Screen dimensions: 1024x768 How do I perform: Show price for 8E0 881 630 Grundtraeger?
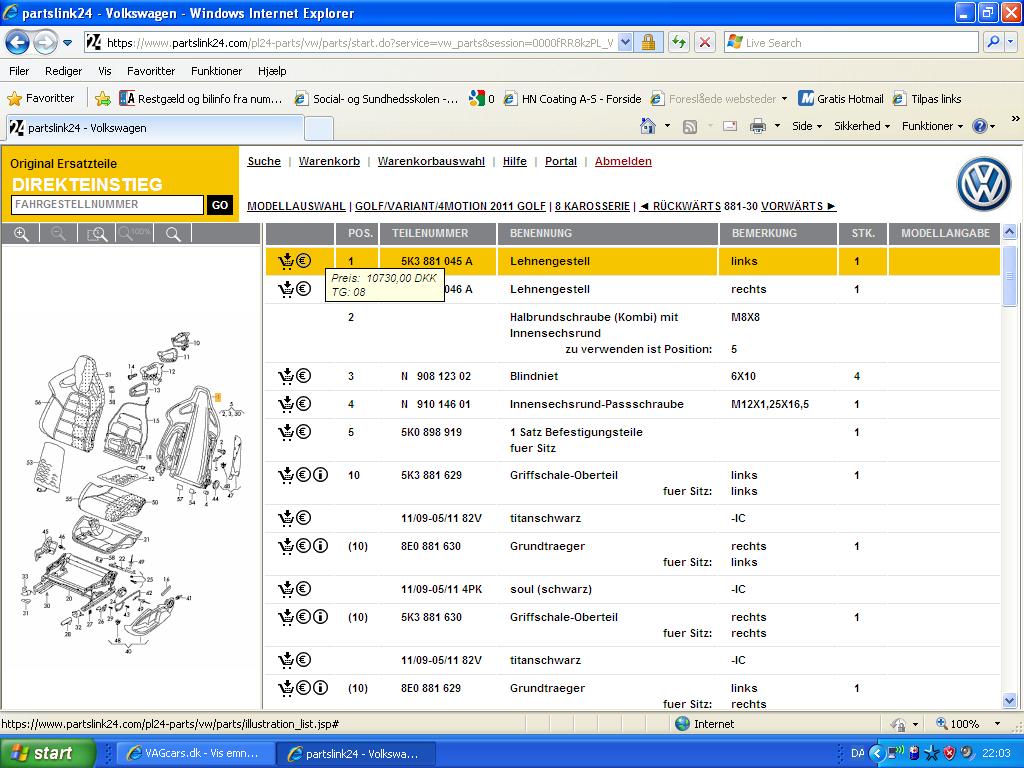click(x=303, y=546)
